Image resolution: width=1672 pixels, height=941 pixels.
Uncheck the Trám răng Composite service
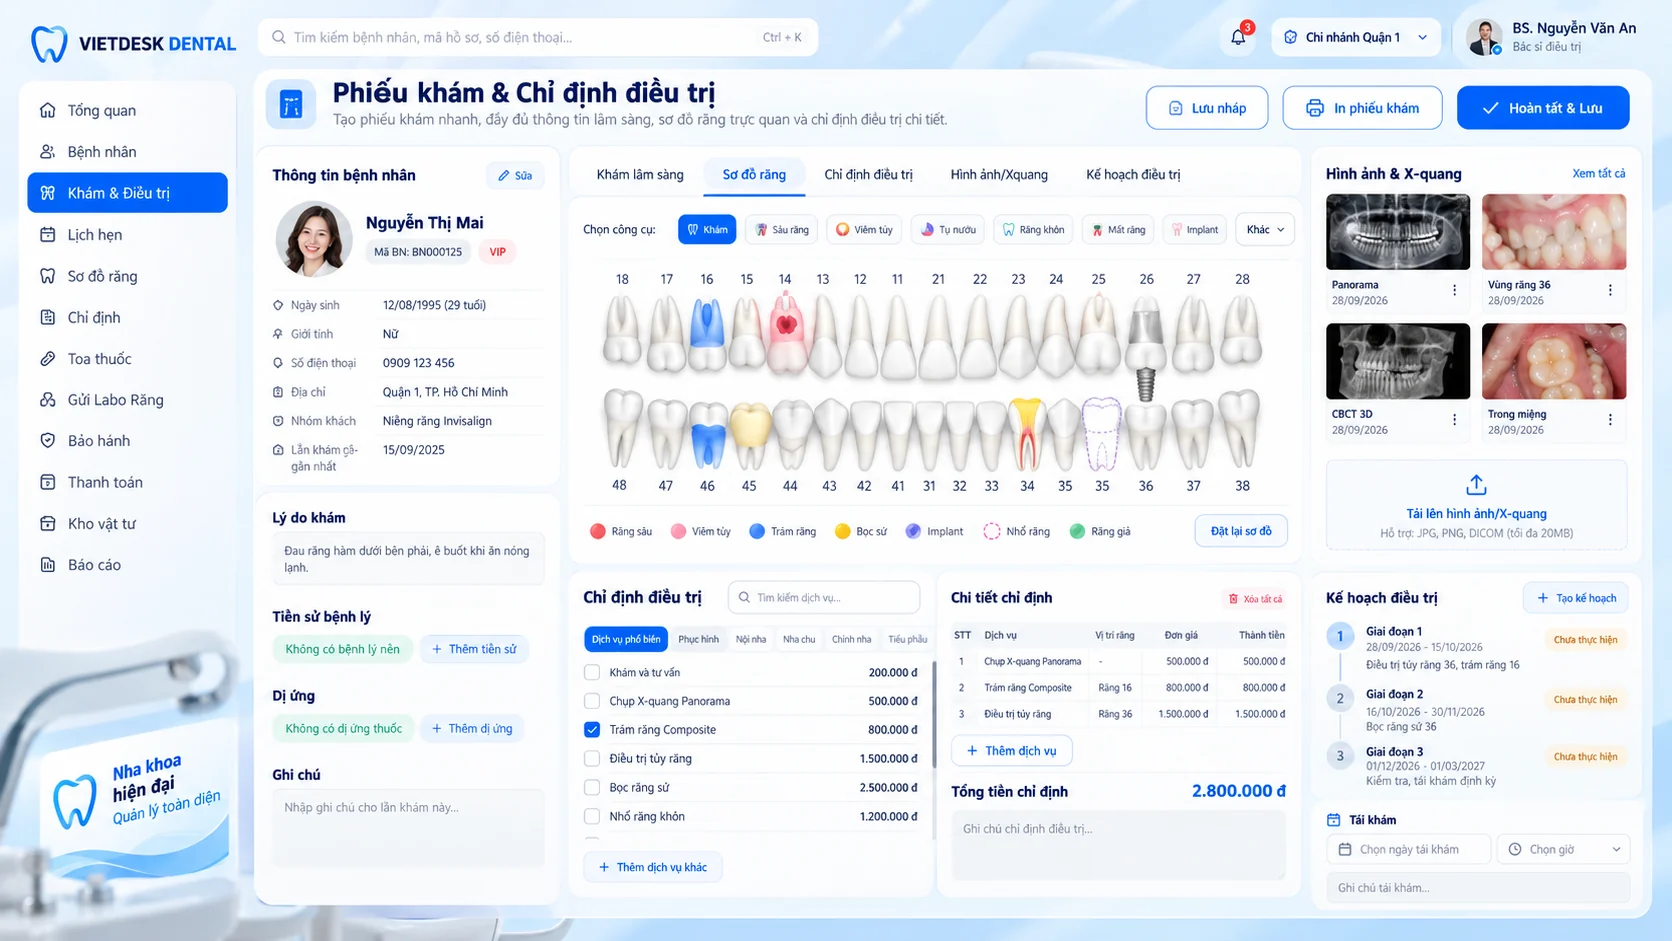(592, 730)
